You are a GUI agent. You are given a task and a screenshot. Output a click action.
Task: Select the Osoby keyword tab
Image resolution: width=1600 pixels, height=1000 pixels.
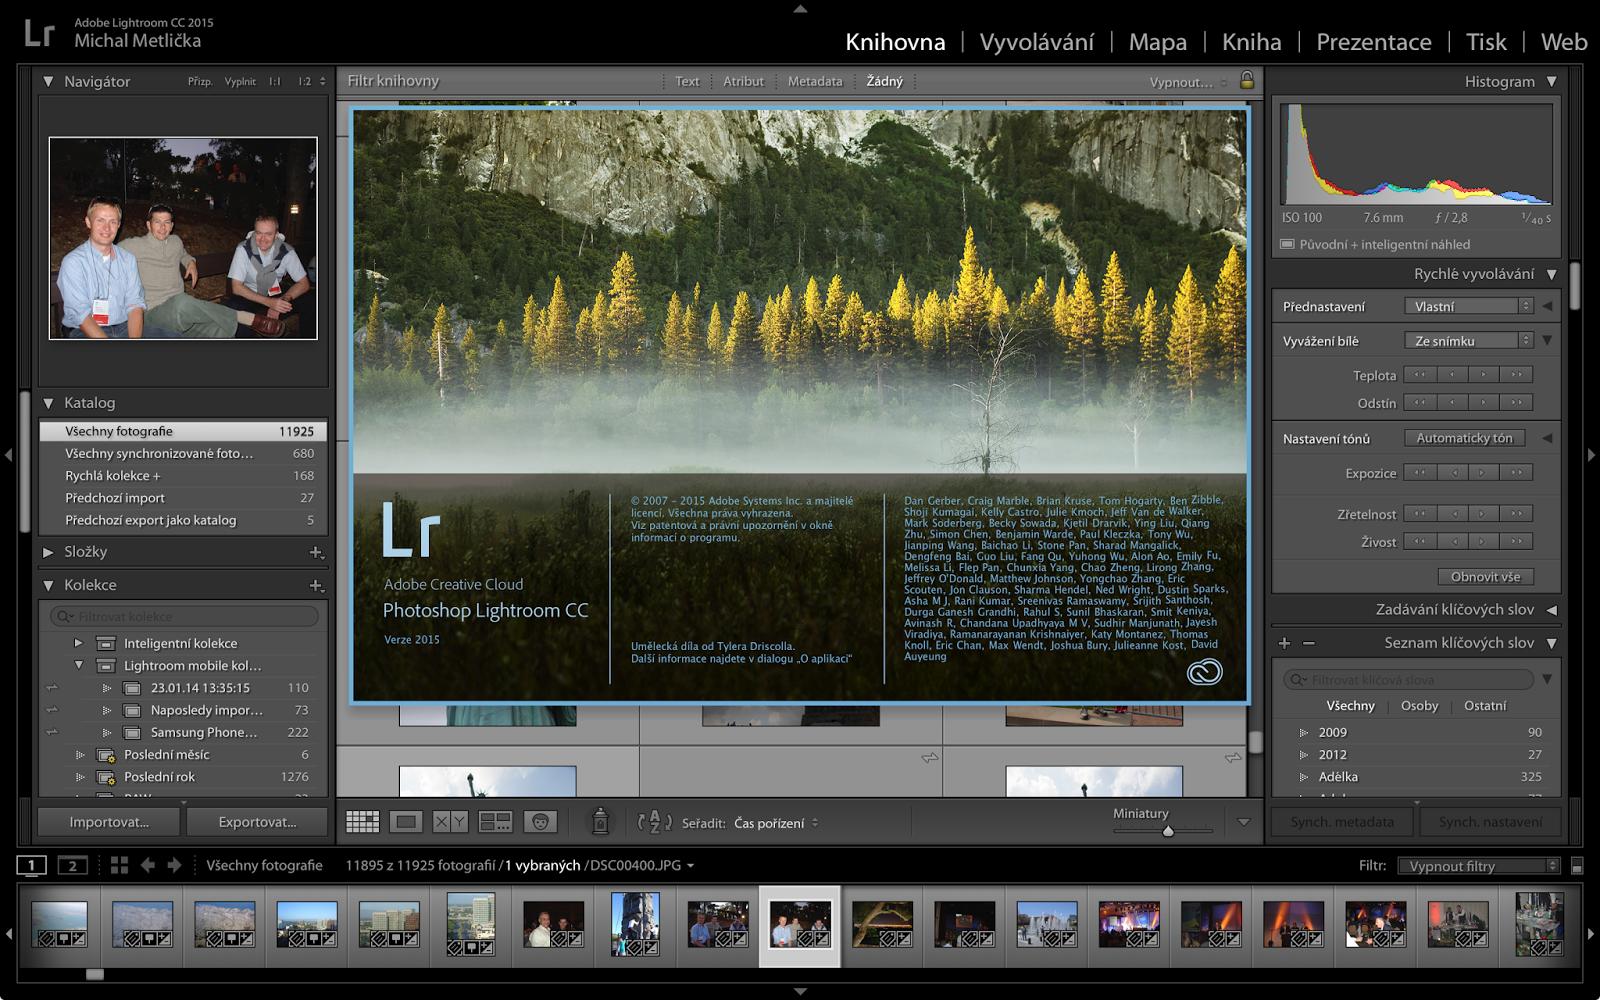[1419, 705]
